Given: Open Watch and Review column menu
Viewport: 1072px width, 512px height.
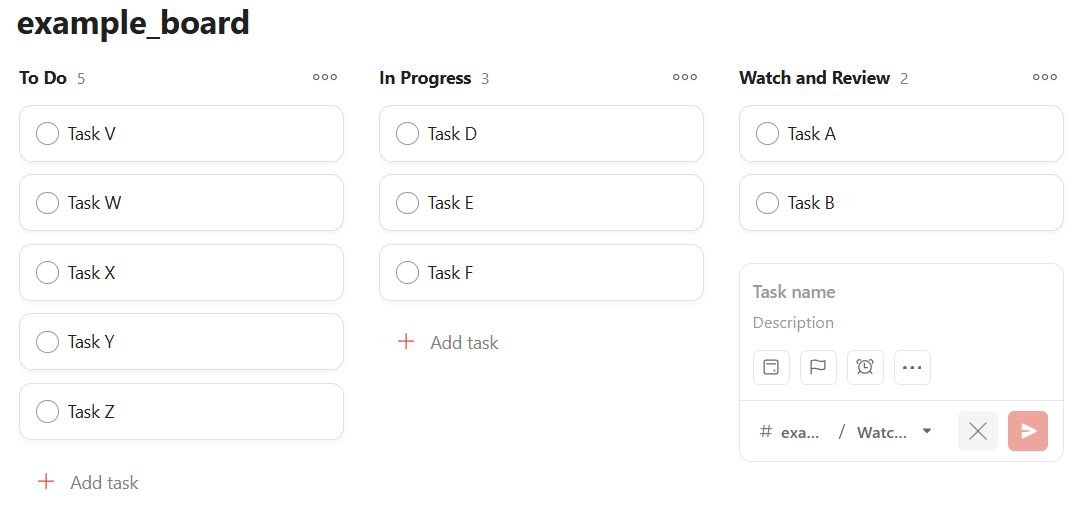Looking at the screenshot, I should 1045,77.
